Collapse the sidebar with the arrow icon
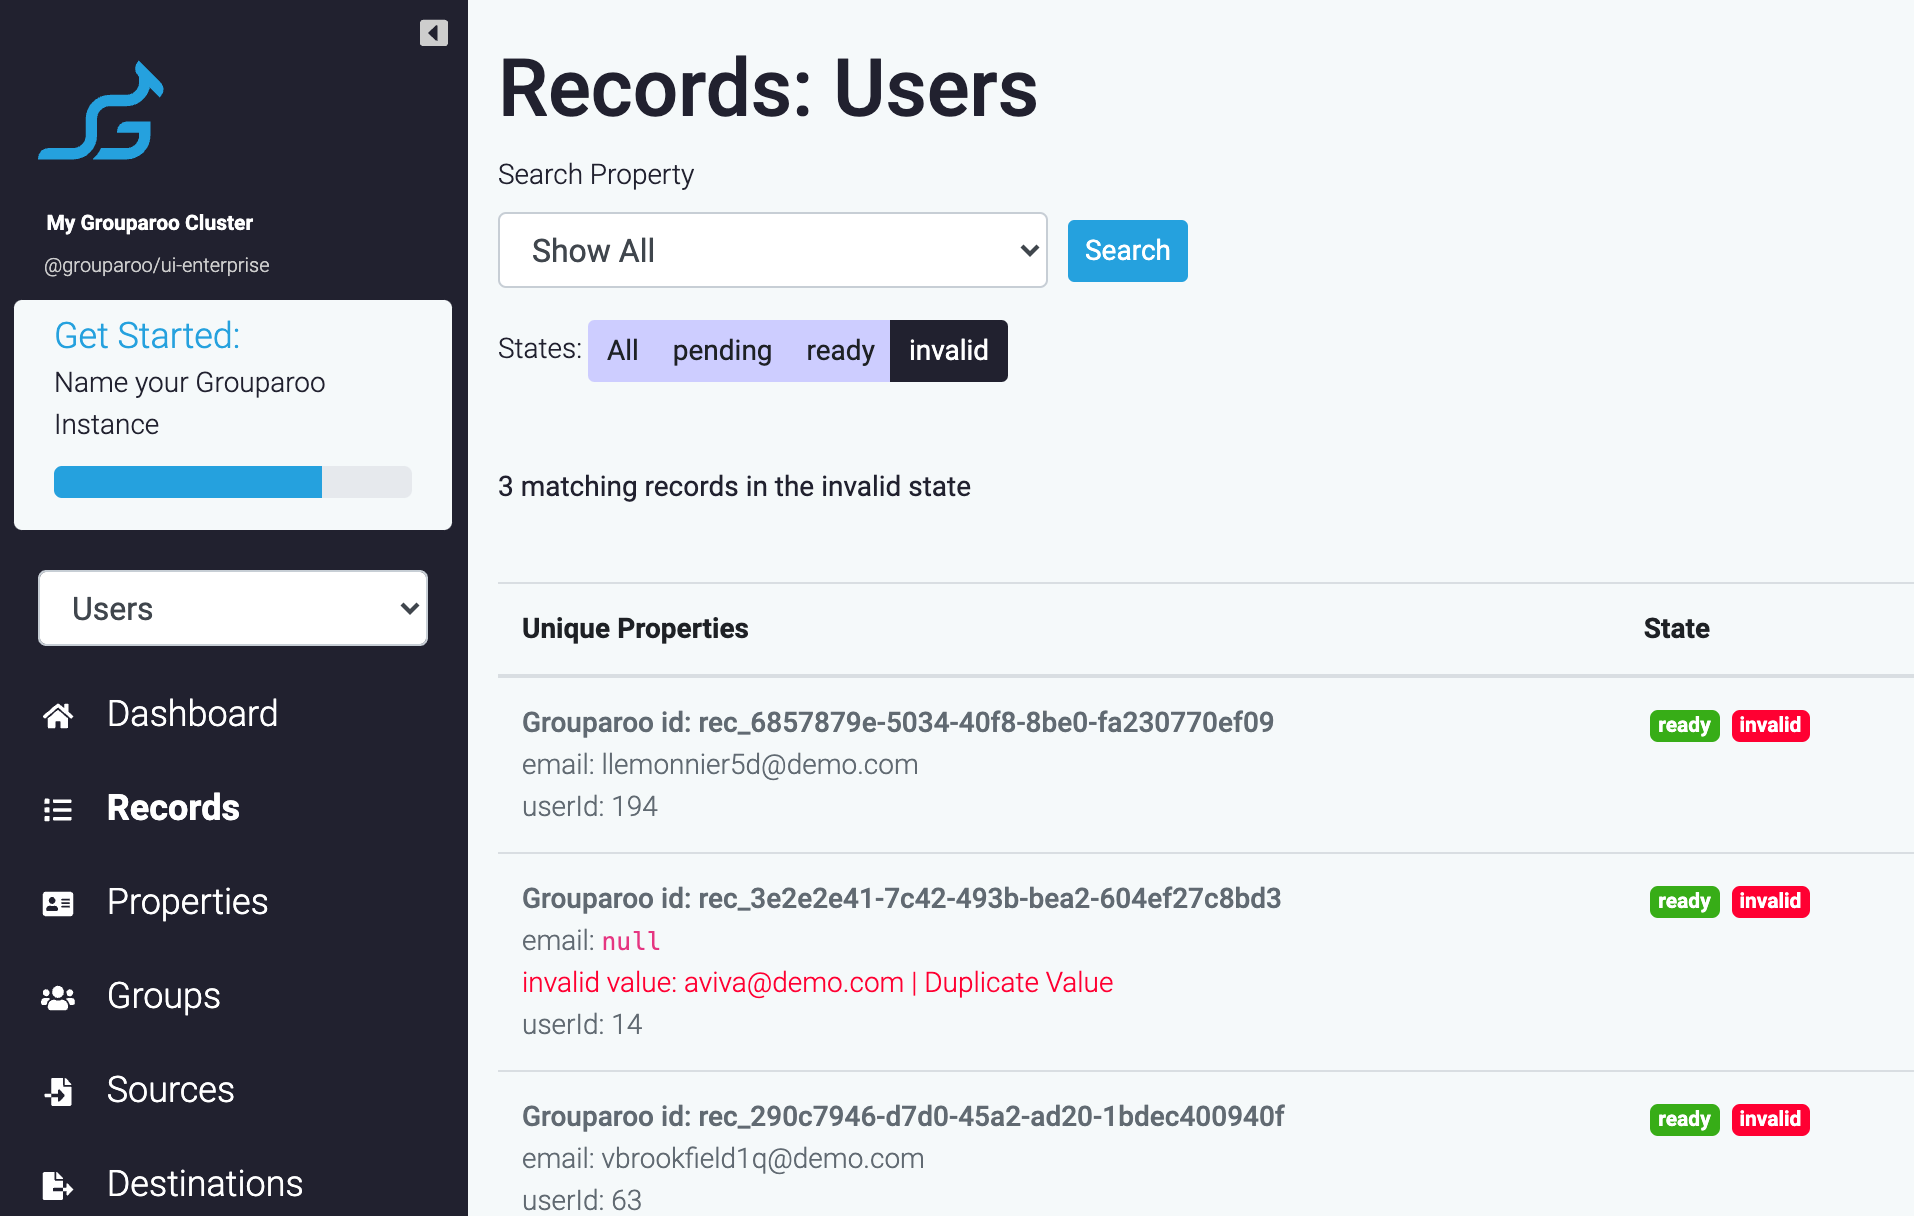Viewport: 1914px width, 1216px height. [433, 33]
